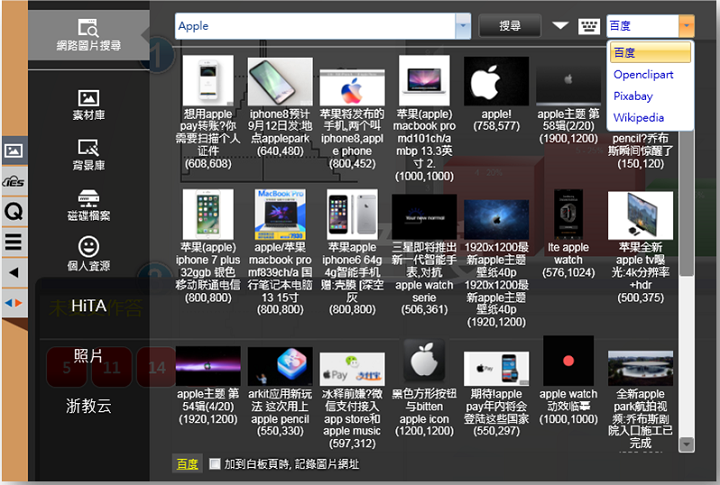Select the apple tv 4k分辨率+hdr thumbnail
The image size is (720, 485).
tap(641, 215)
